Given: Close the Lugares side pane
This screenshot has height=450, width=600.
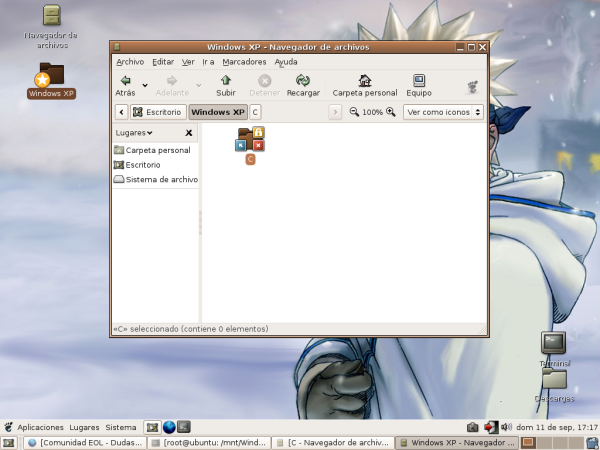Looking at the screenshot, I should 189,133.
